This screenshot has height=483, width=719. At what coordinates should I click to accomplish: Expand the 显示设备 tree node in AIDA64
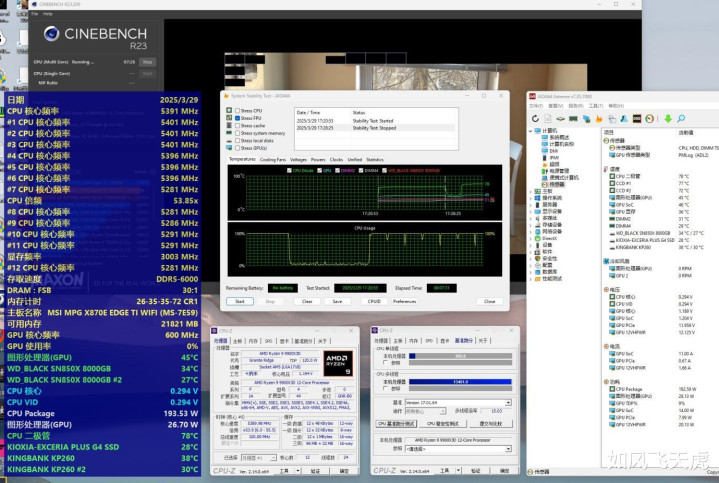point(531,211)
